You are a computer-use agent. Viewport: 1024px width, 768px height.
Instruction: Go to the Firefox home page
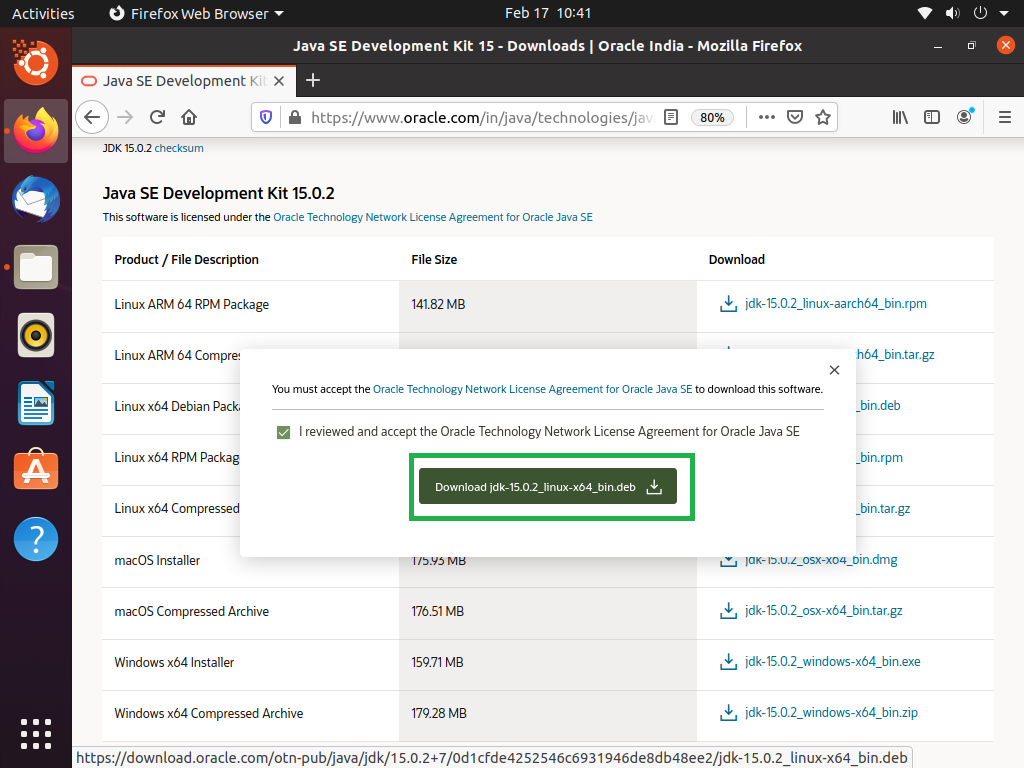coord(189,118)
